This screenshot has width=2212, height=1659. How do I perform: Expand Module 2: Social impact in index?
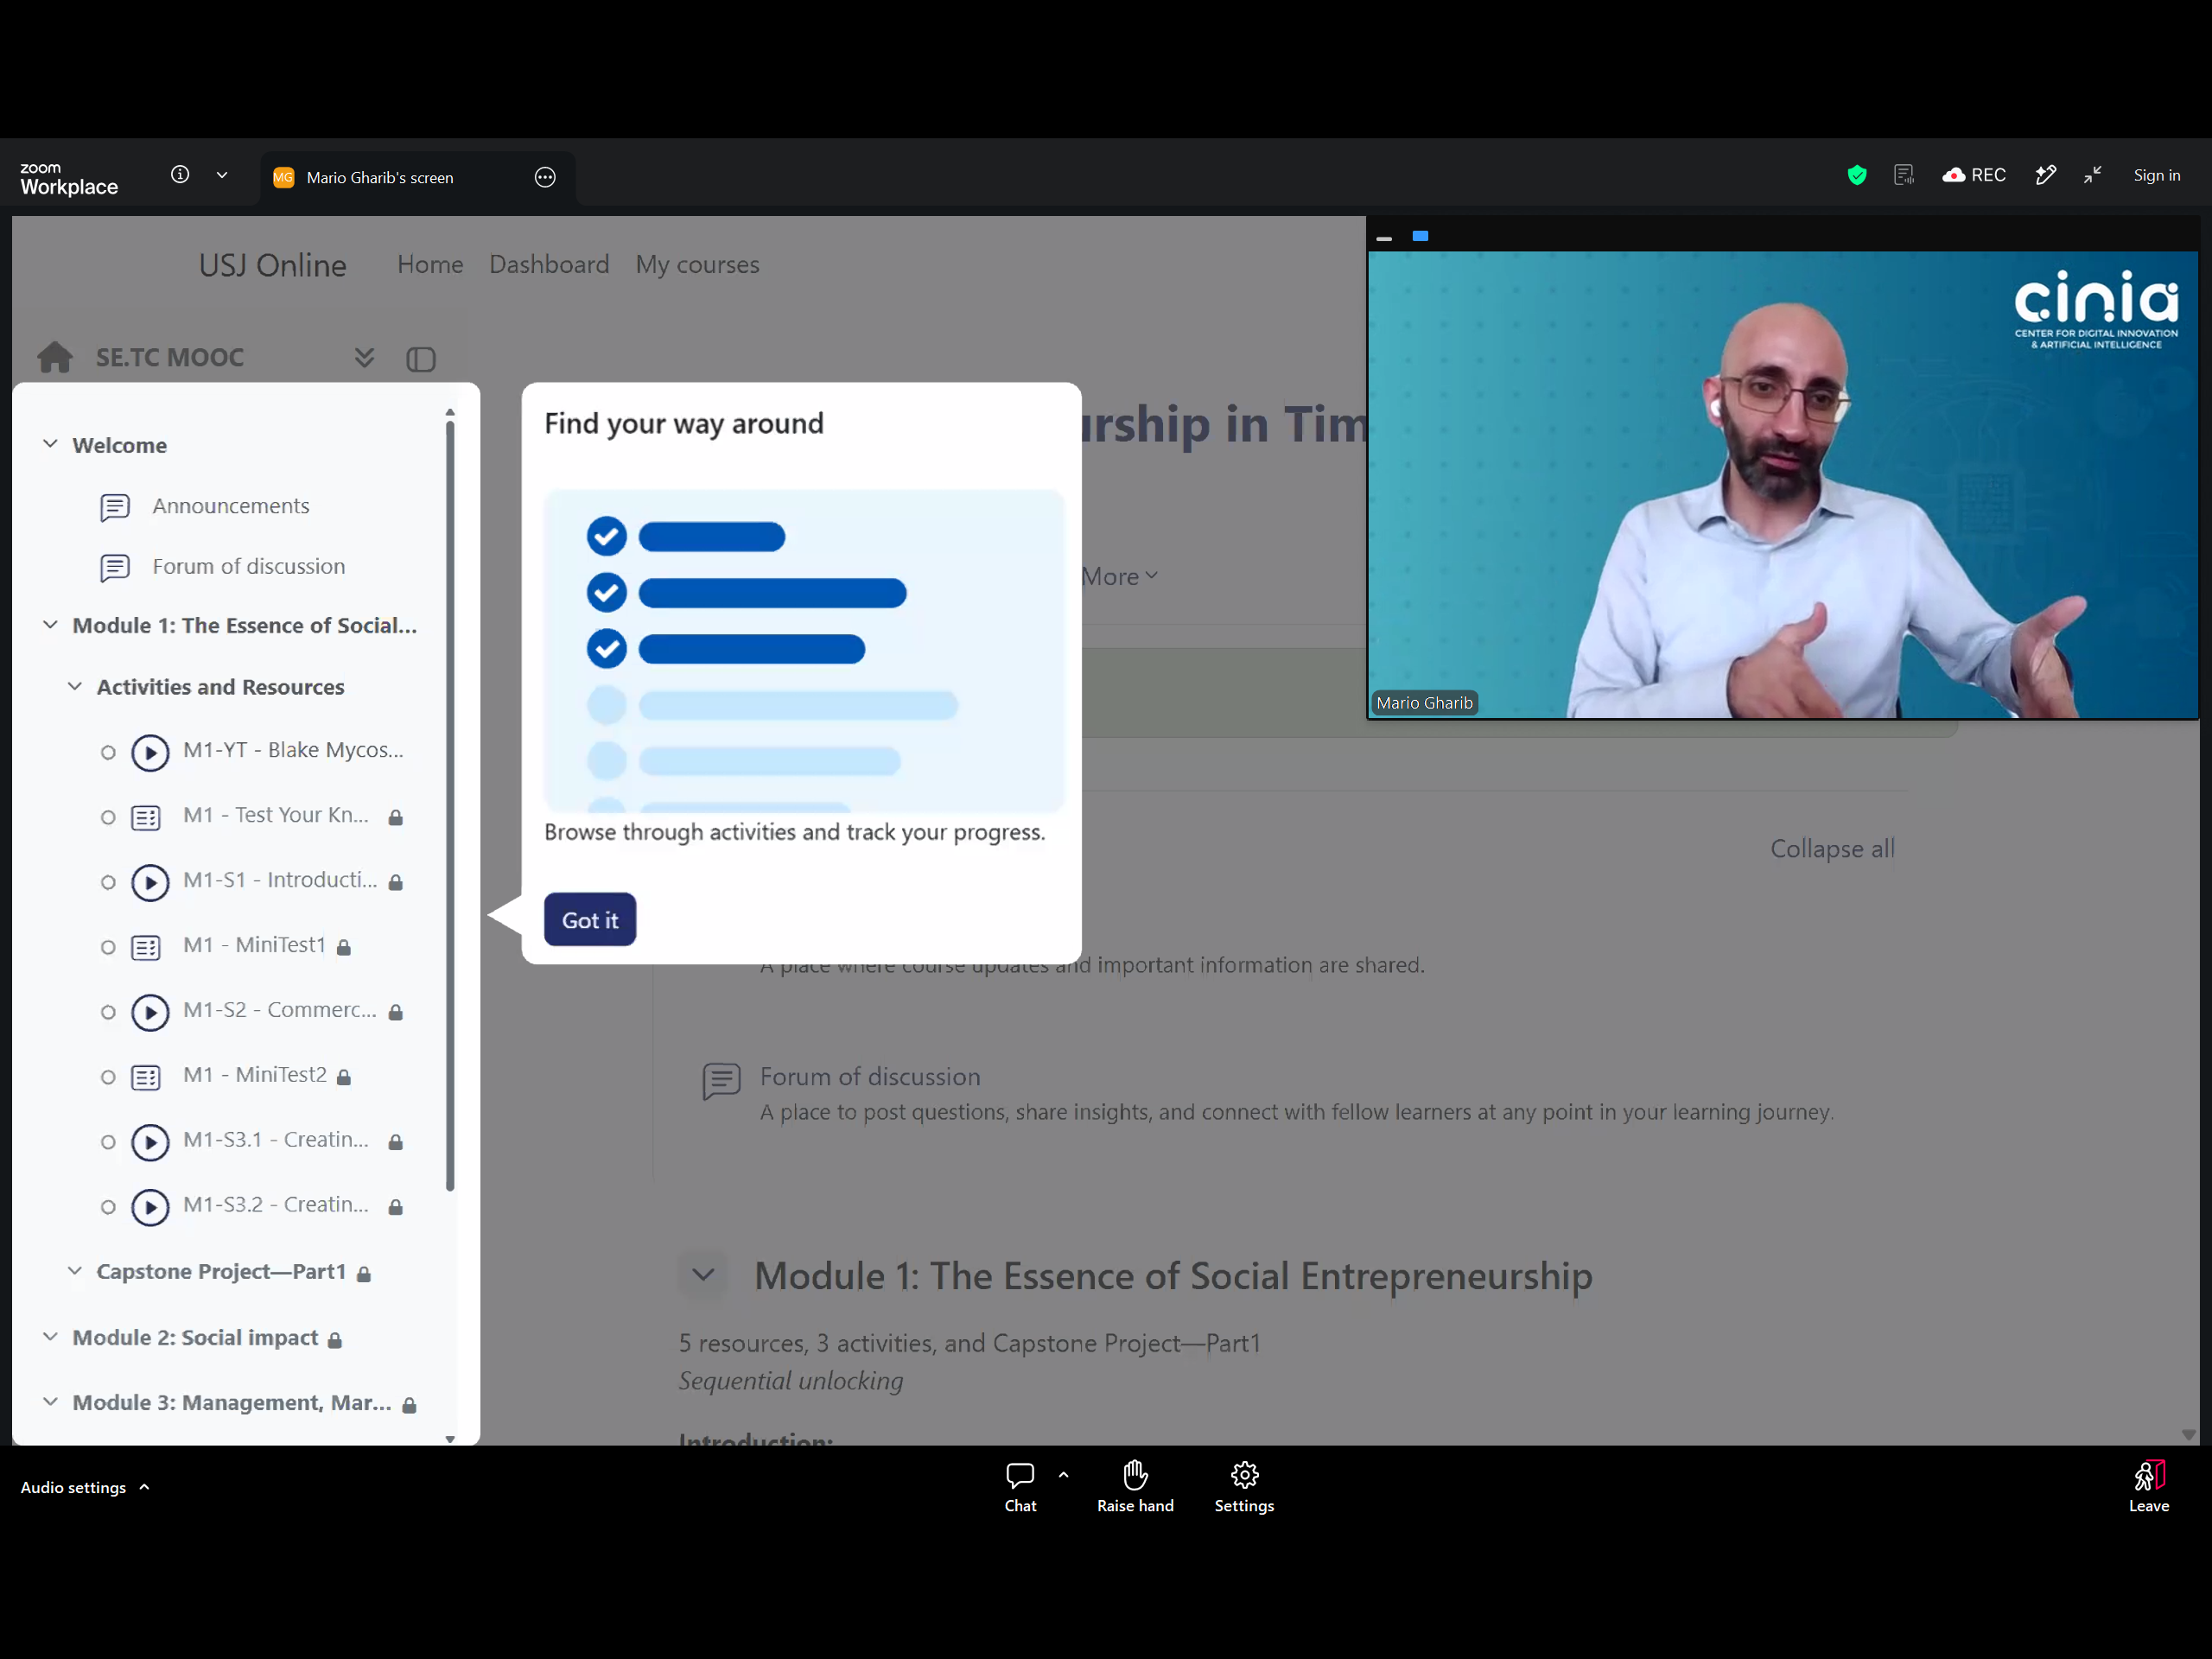50,1337
